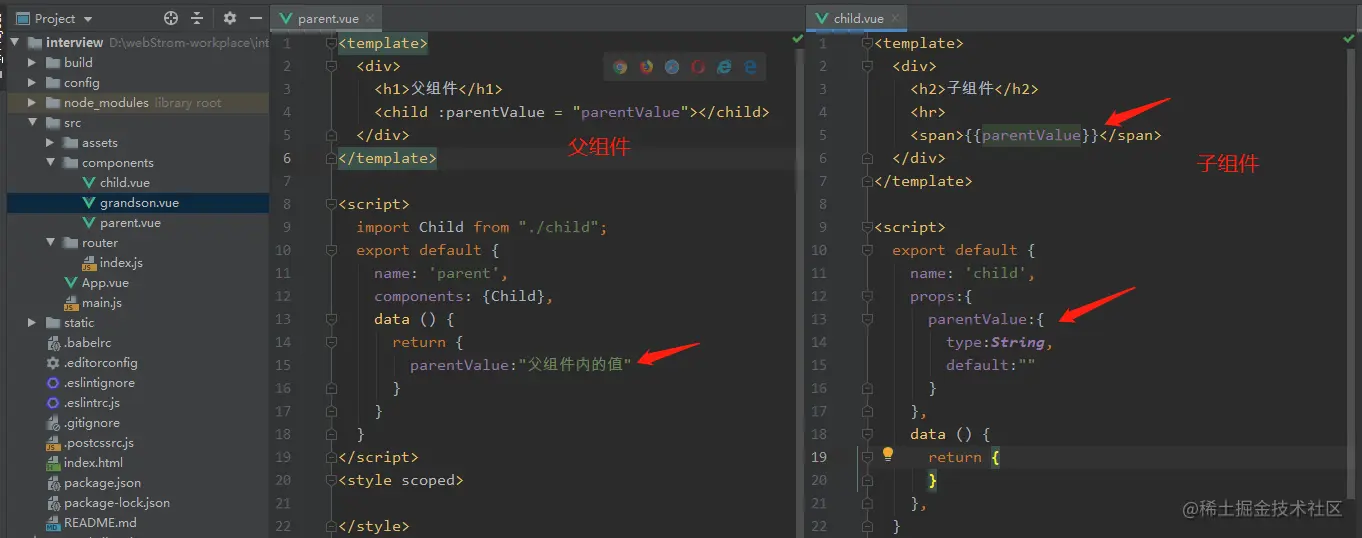
Task: Collapse all with the Project panel icon
Action: coord(197,18)
